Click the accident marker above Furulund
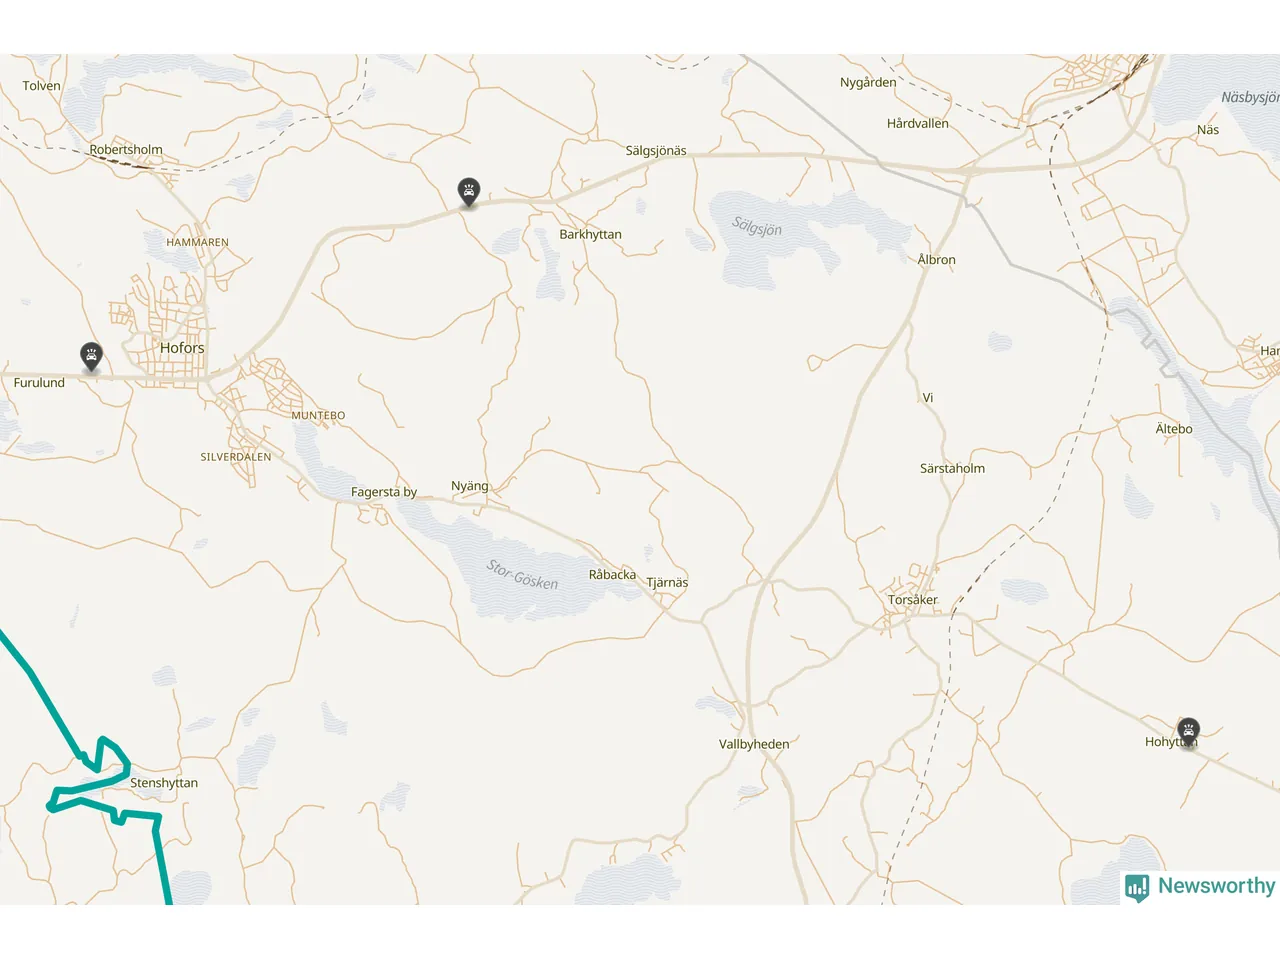This screenshot has height=960, width=1280. click(91, 356)
